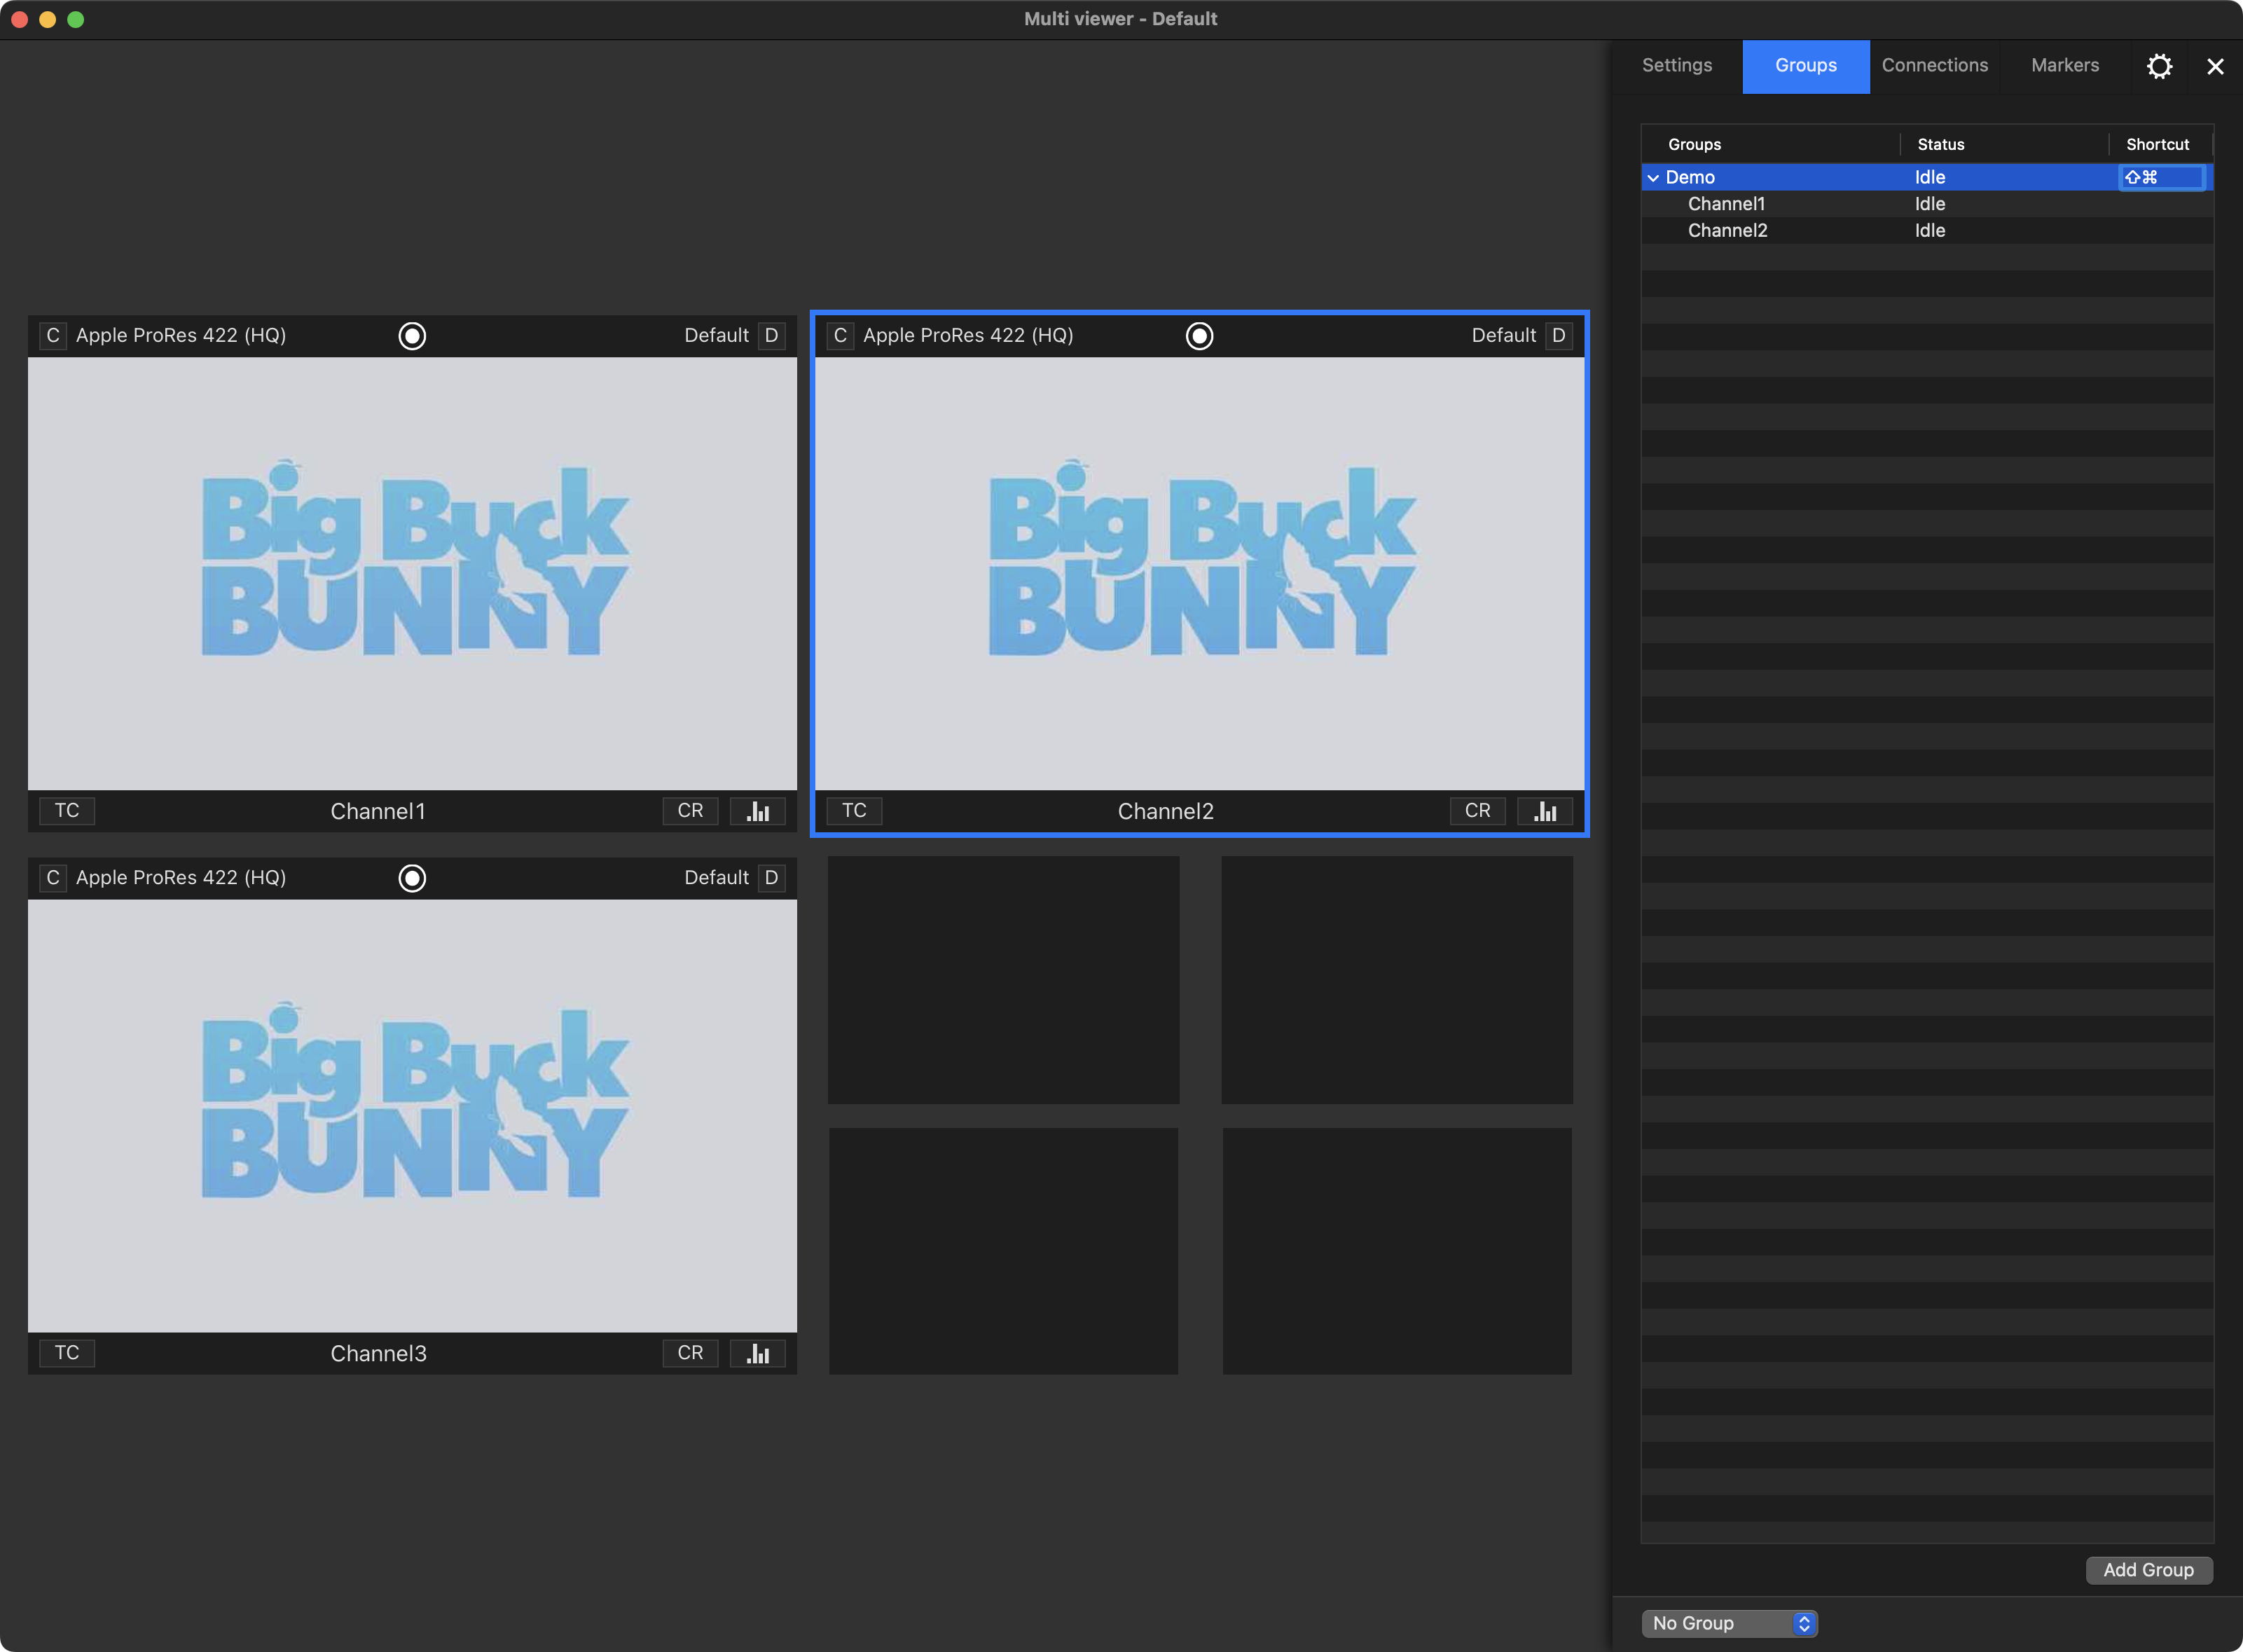2243x1652 pixels.
Task: Click the Demo group shortcut field
Action: [x=2162, y=177]
